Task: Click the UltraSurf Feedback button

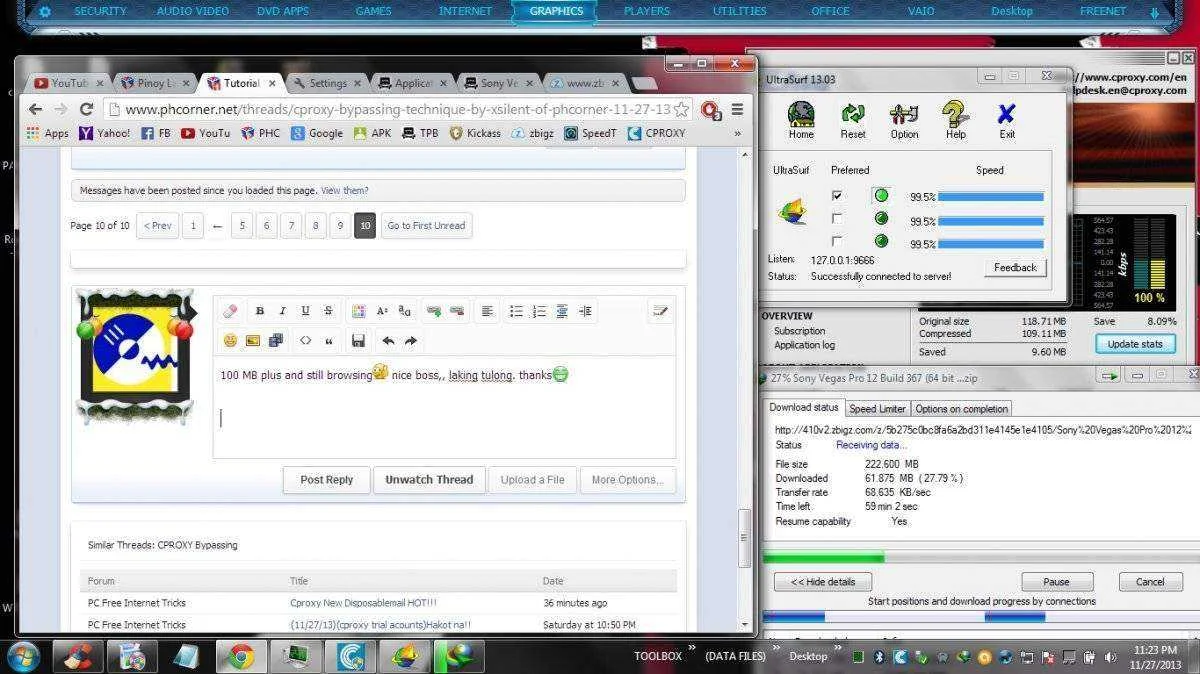Action: pos(1015,267)
